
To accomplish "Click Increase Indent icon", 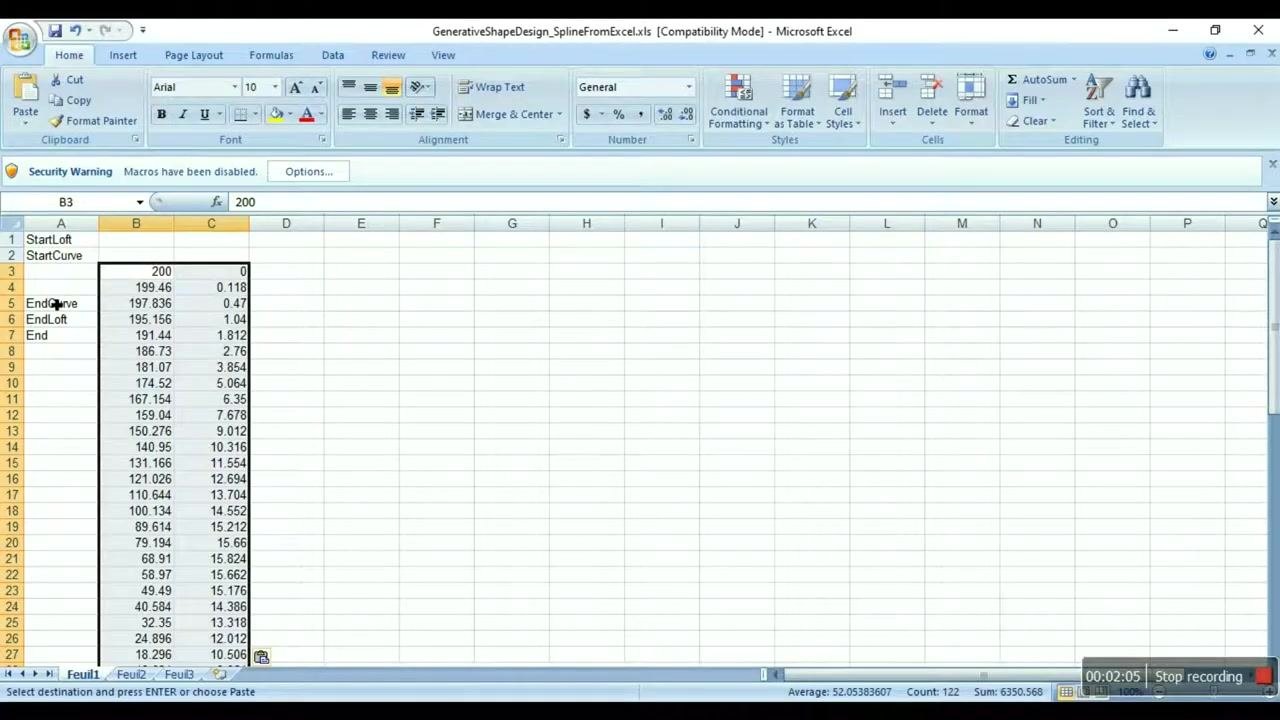I will [x=438, y=114].
